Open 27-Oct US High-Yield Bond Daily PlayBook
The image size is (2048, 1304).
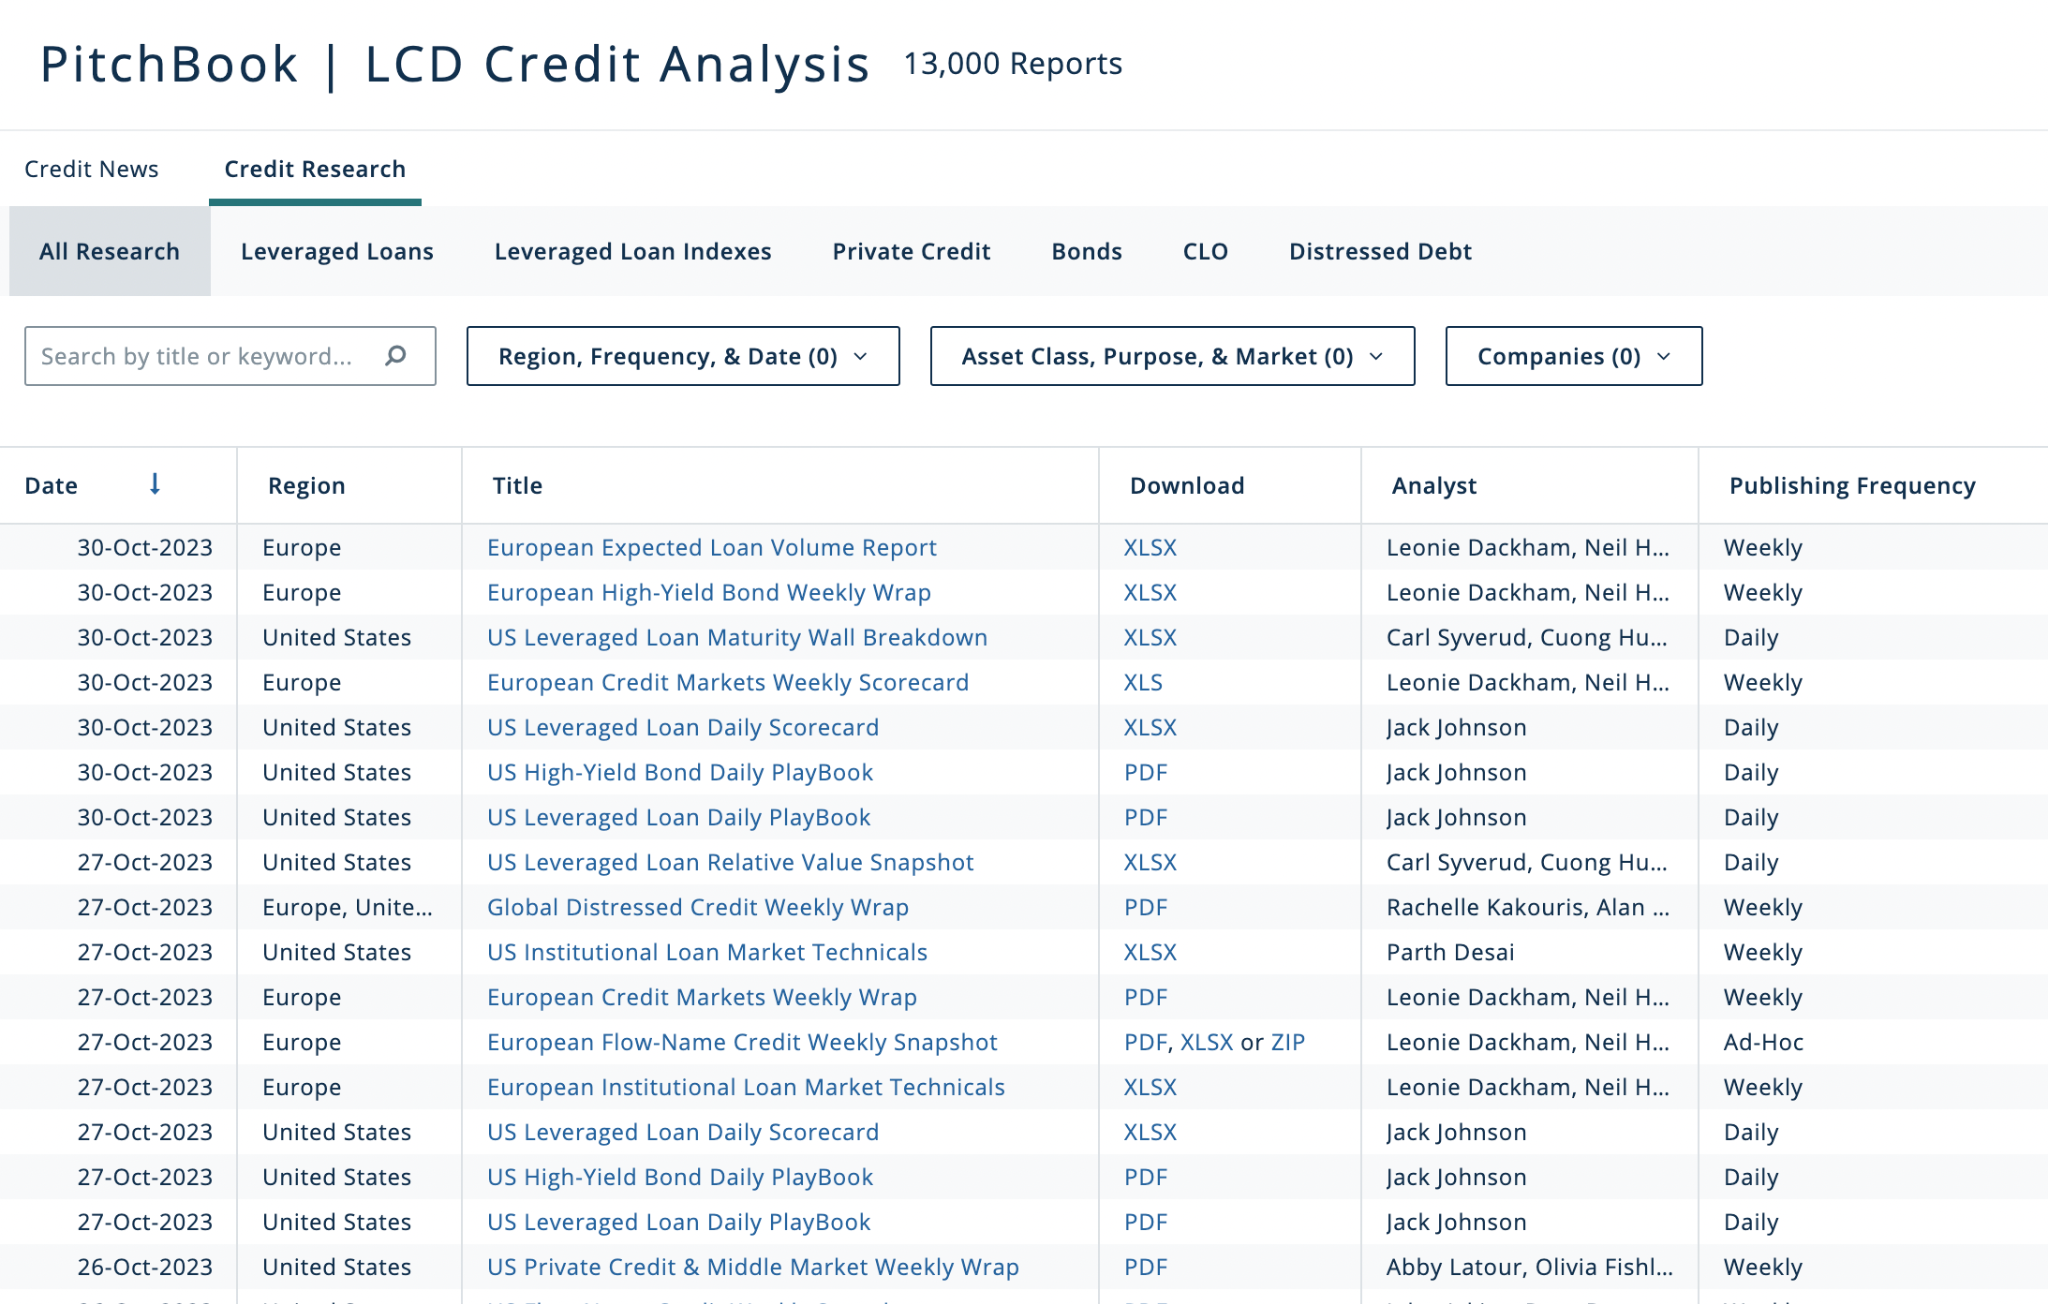click(680, 1178)
